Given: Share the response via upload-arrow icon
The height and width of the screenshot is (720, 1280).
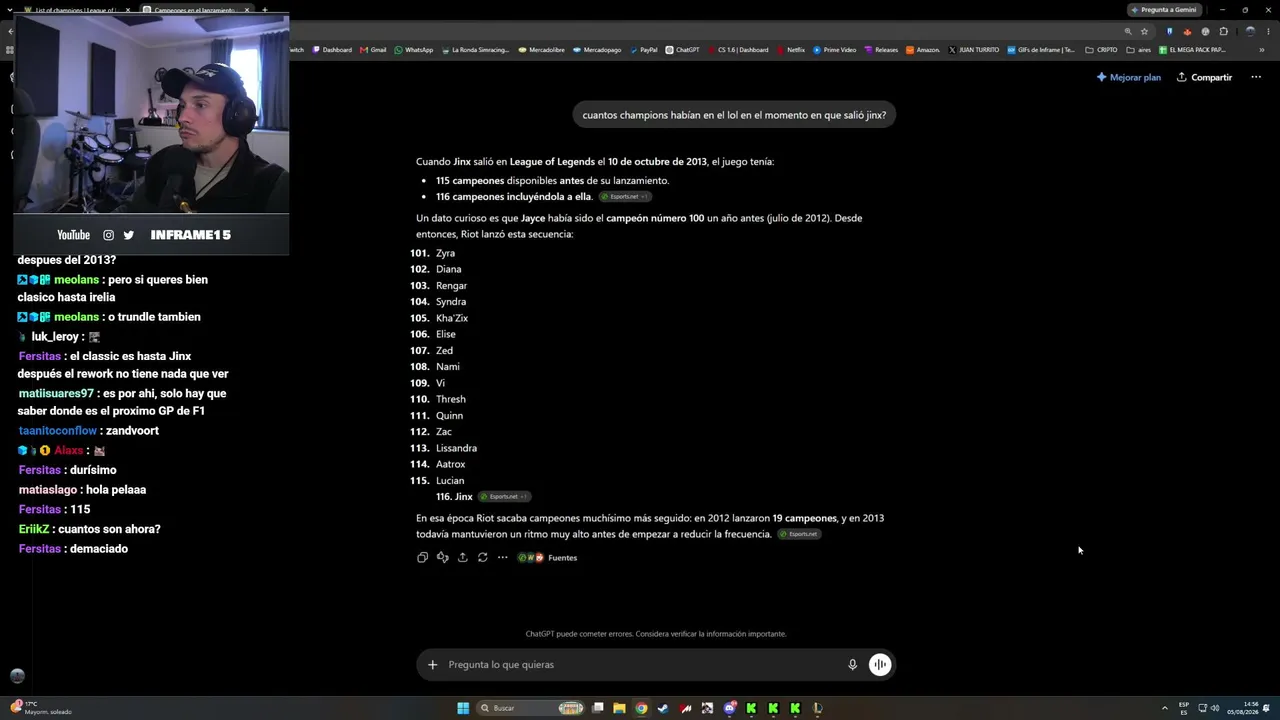Looking at the screenshot, I should tap(462, 558).
